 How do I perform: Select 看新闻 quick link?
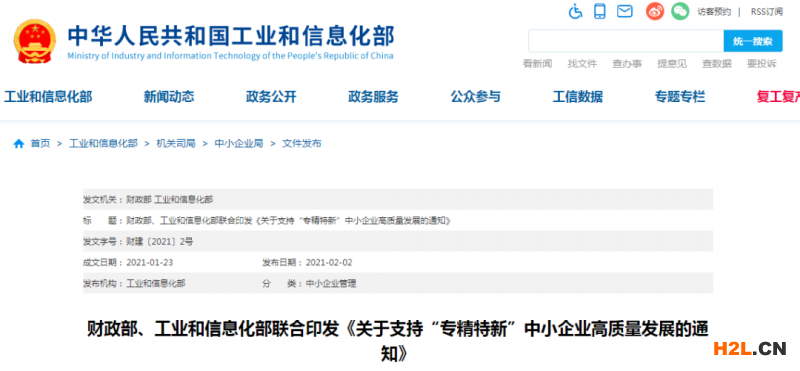coord(537,64)
